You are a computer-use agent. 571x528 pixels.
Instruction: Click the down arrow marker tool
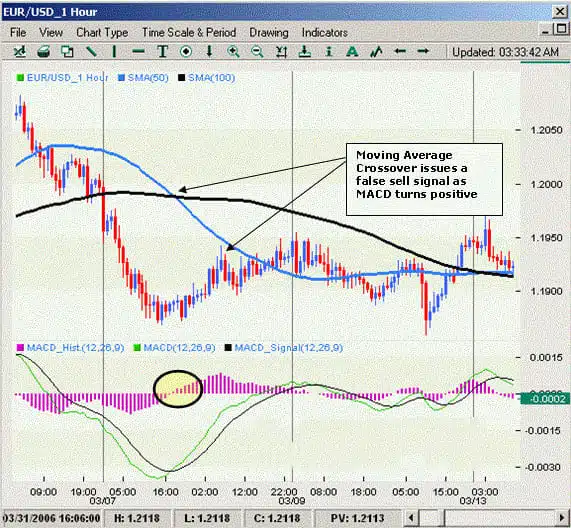coord(209,51)
